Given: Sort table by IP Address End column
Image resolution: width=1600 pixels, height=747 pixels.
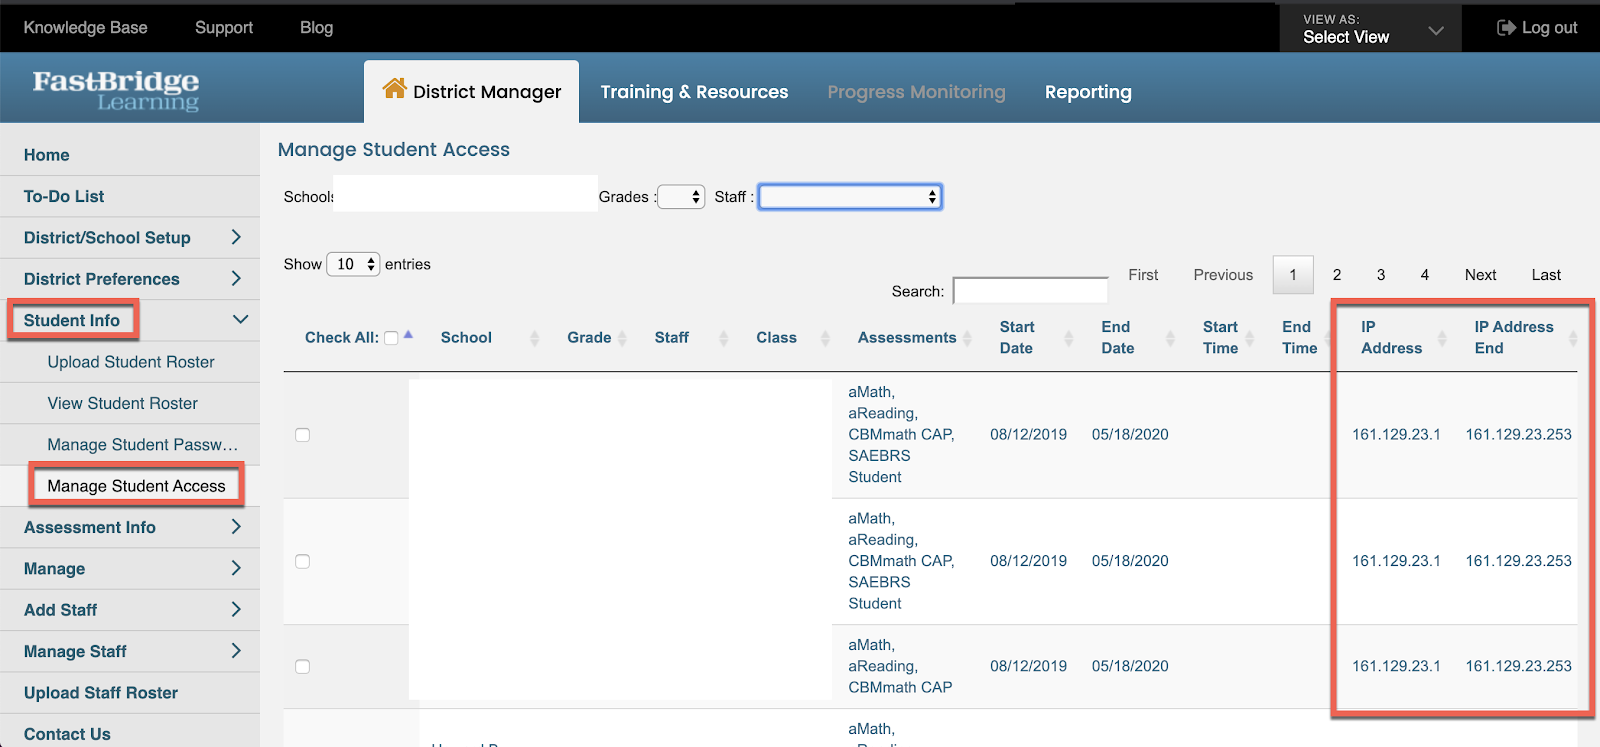Looking at the screenshot, I should coord(1514,338).
